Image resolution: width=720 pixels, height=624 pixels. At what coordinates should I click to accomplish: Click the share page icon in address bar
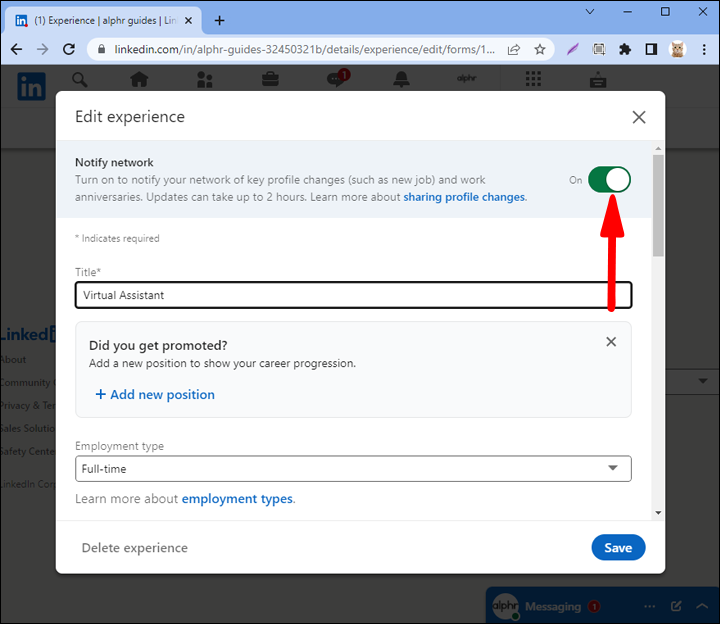tap(514, 49)
